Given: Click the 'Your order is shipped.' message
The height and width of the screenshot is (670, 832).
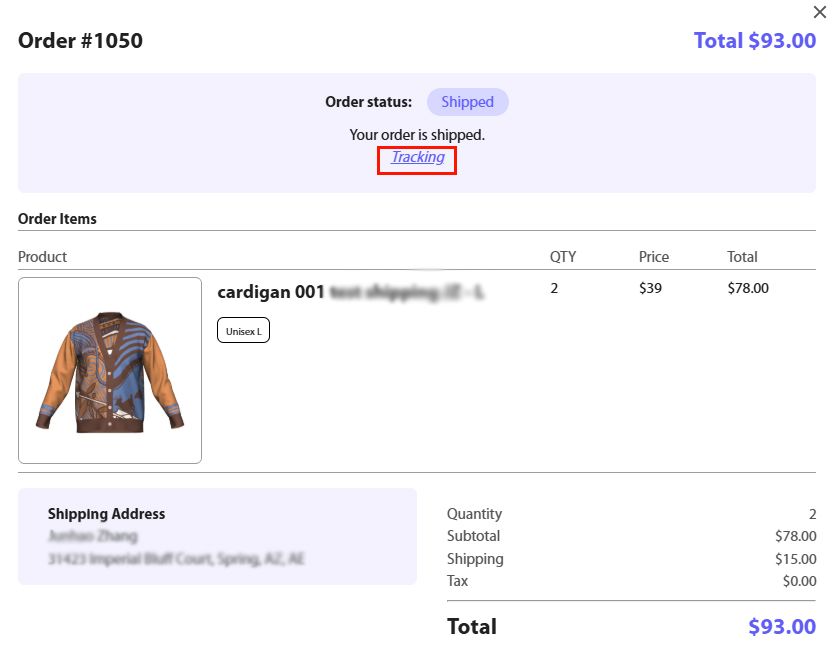Looking at the screenshot, I should click(417, 135).
